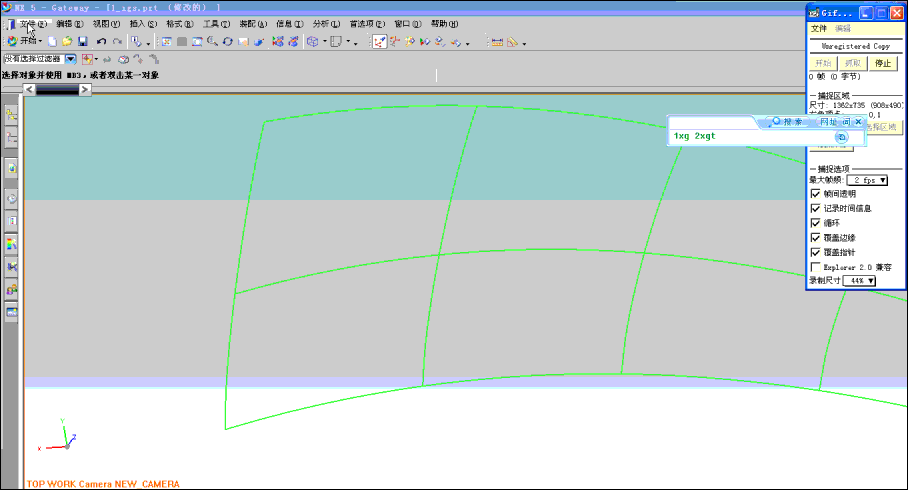This screenshot has height=490, width=908.
Task: Open the 工具 menu
Action: pos(216,24)
